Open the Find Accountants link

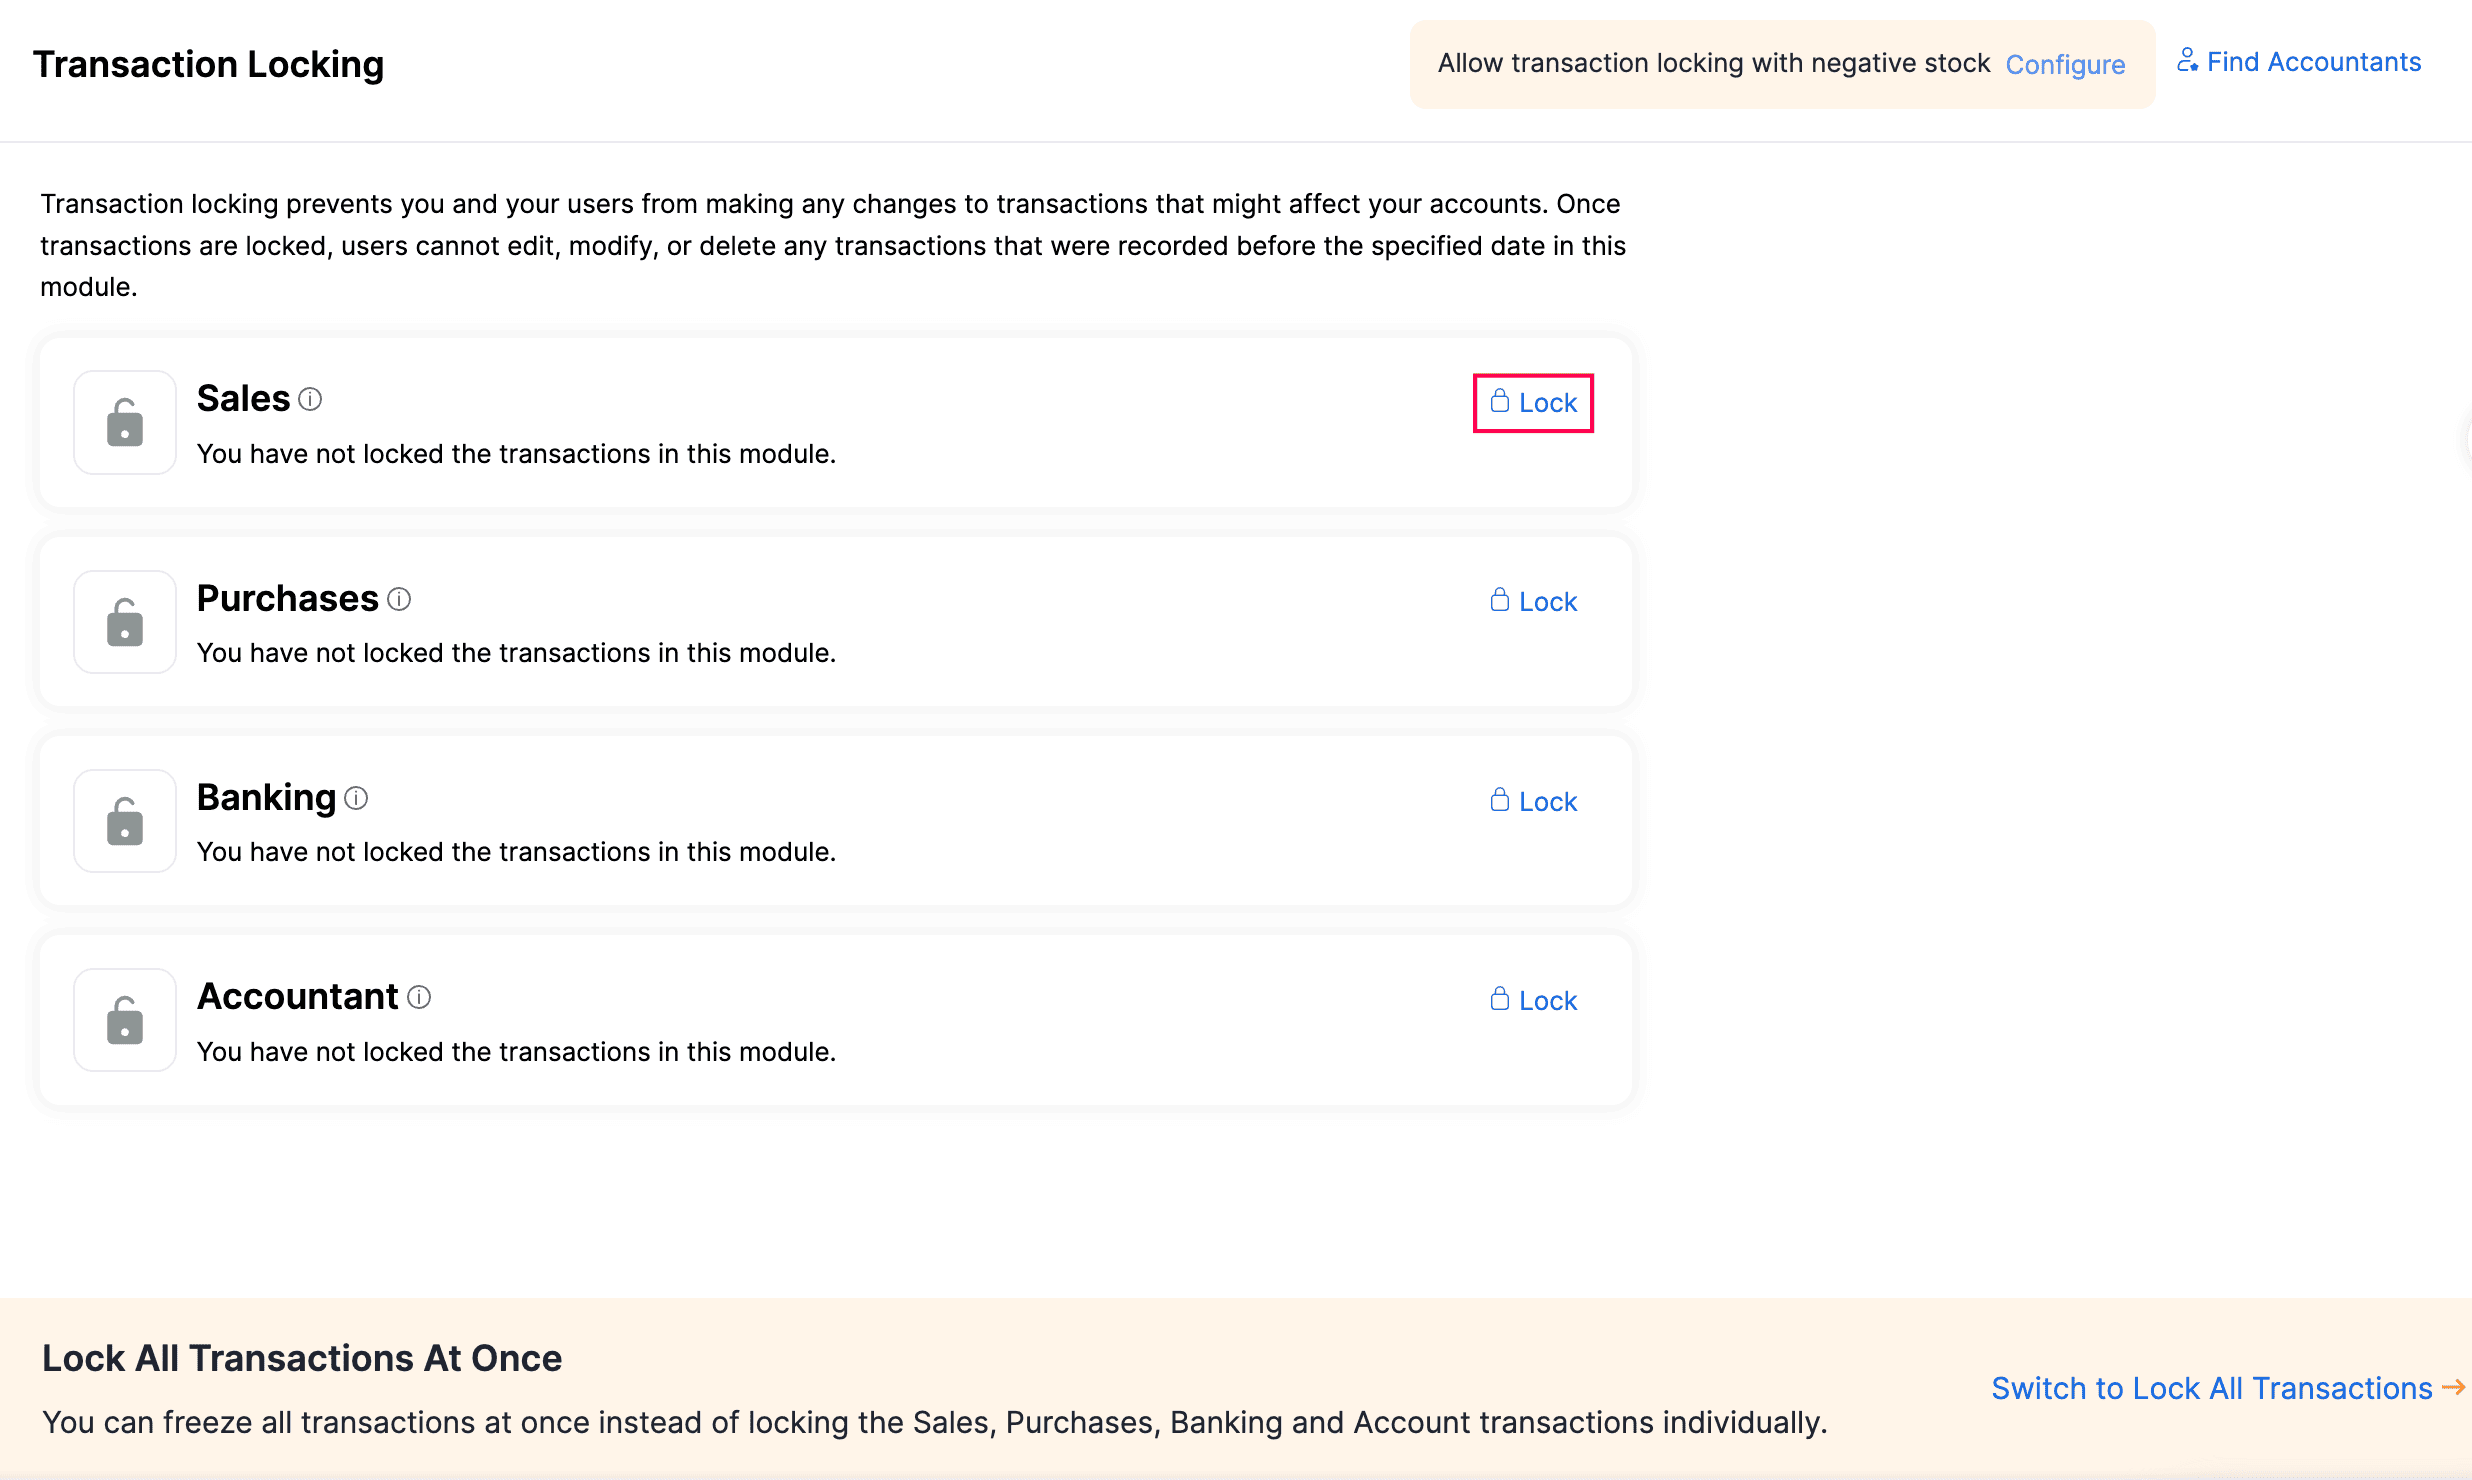[x=2313, y=62]
